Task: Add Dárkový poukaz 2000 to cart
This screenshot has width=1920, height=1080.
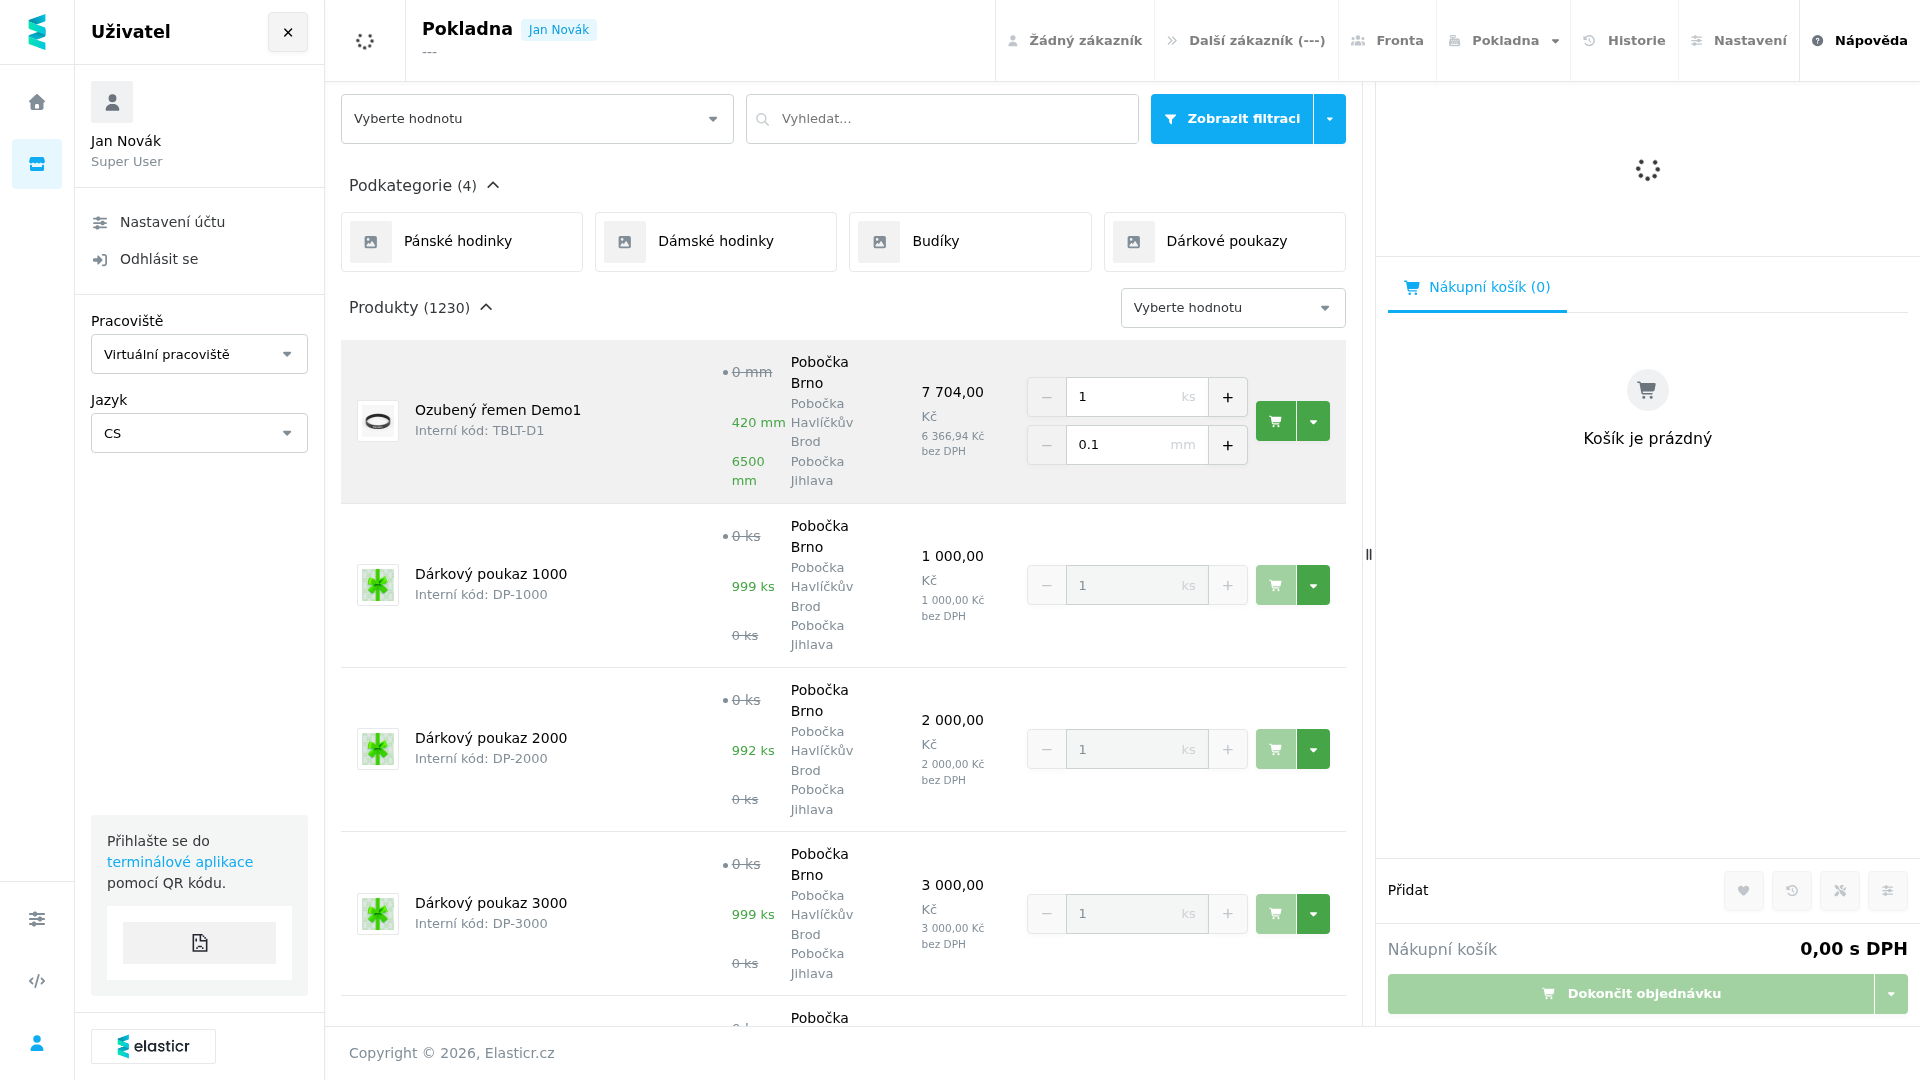Action: pyautogui.click(x=1276, y=749)
